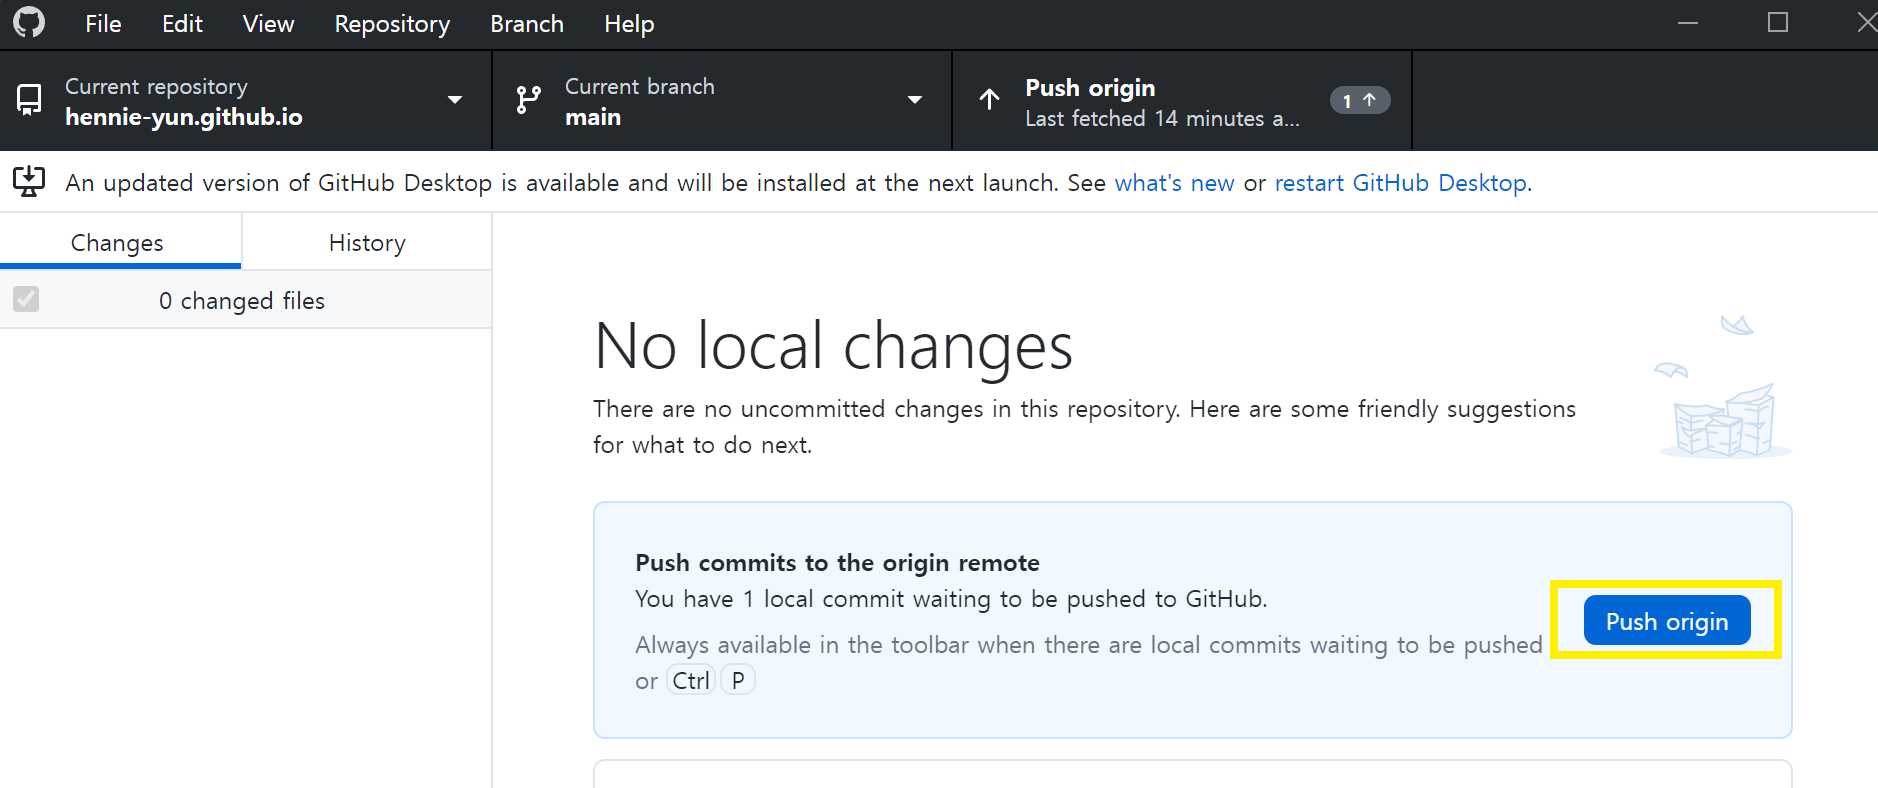Click the main branch name
The image size is (1878, 788).
[x=593, y=117]
